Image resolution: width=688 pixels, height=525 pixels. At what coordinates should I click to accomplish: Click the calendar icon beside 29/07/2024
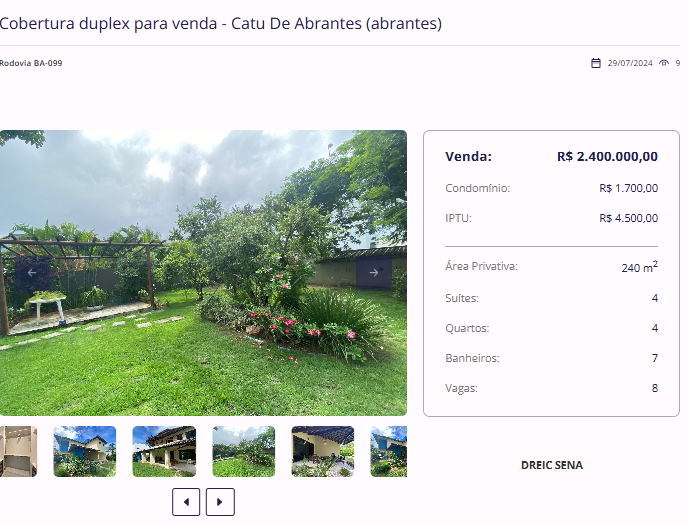click(x=595, y=63)
